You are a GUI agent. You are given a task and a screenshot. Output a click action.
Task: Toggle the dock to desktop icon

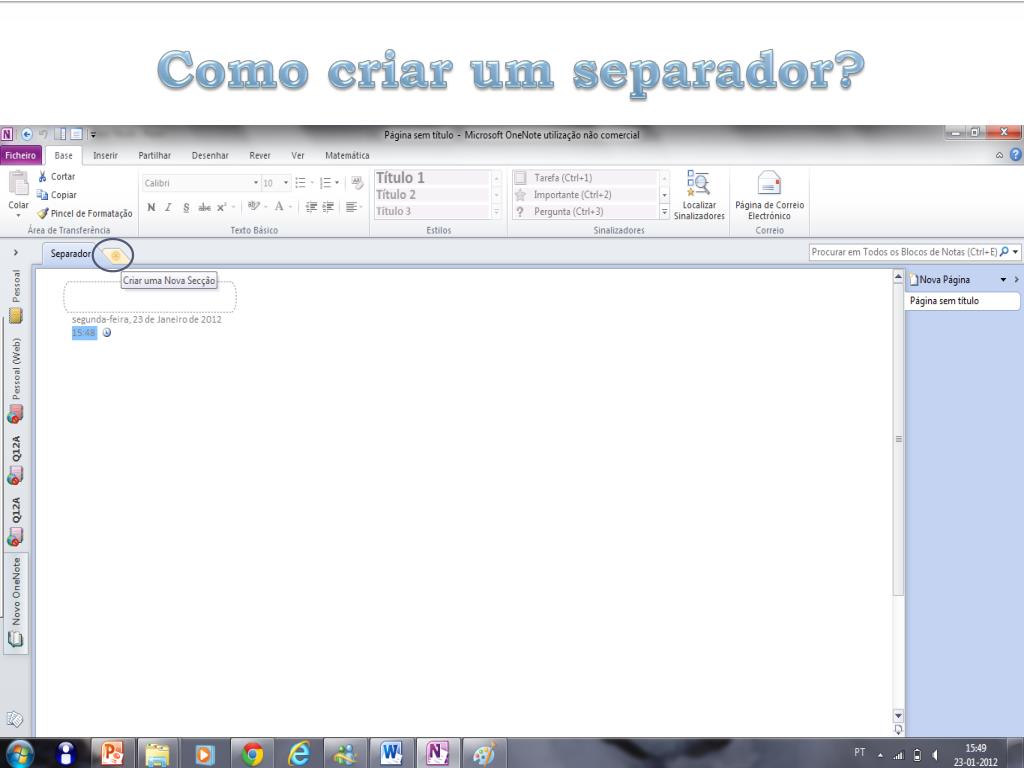tap(60, 135)
